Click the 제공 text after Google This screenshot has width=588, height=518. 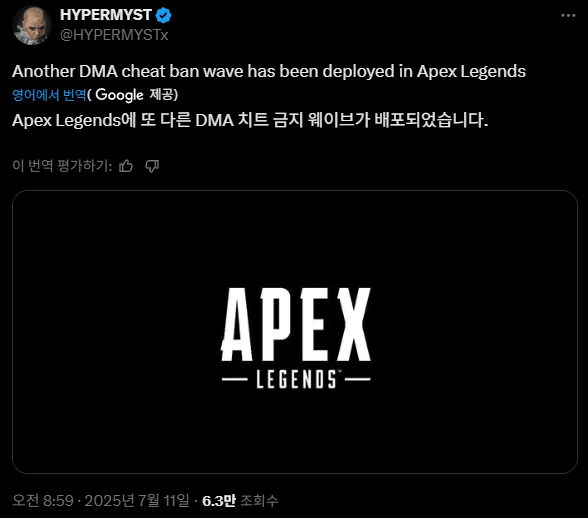click(x=161, y=95)
